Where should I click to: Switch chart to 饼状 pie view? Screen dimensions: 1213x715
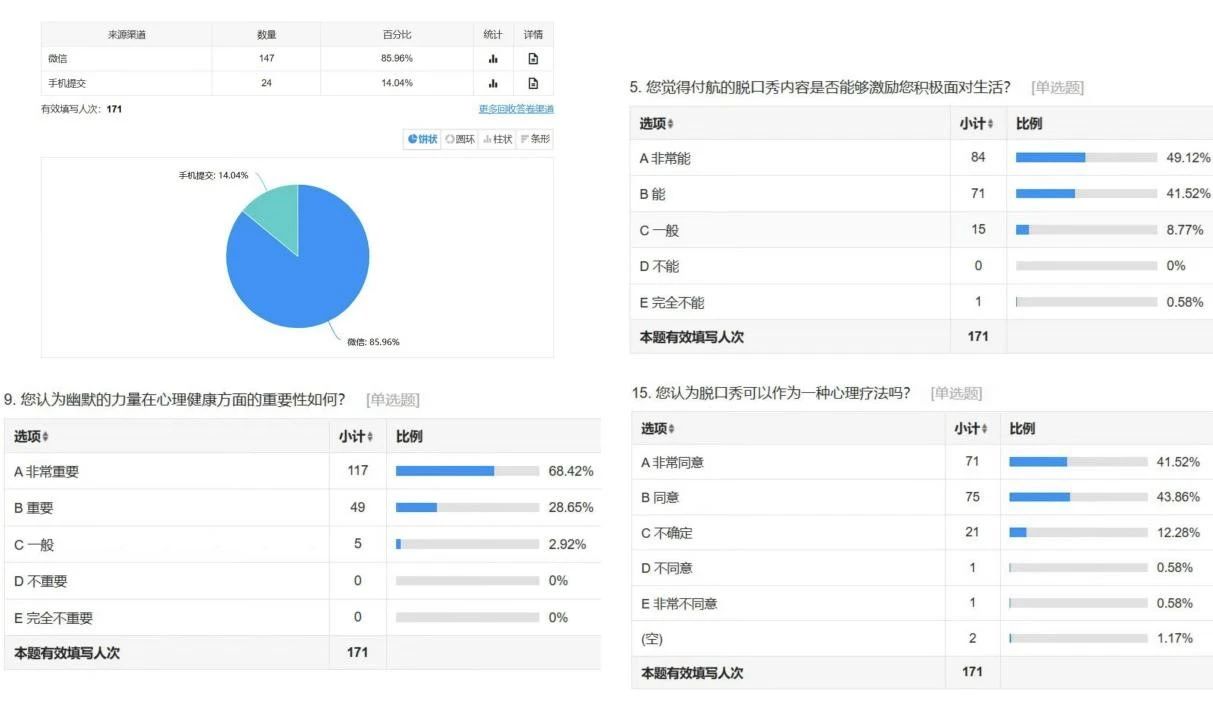pyautogui.click(x=422, y=139)
